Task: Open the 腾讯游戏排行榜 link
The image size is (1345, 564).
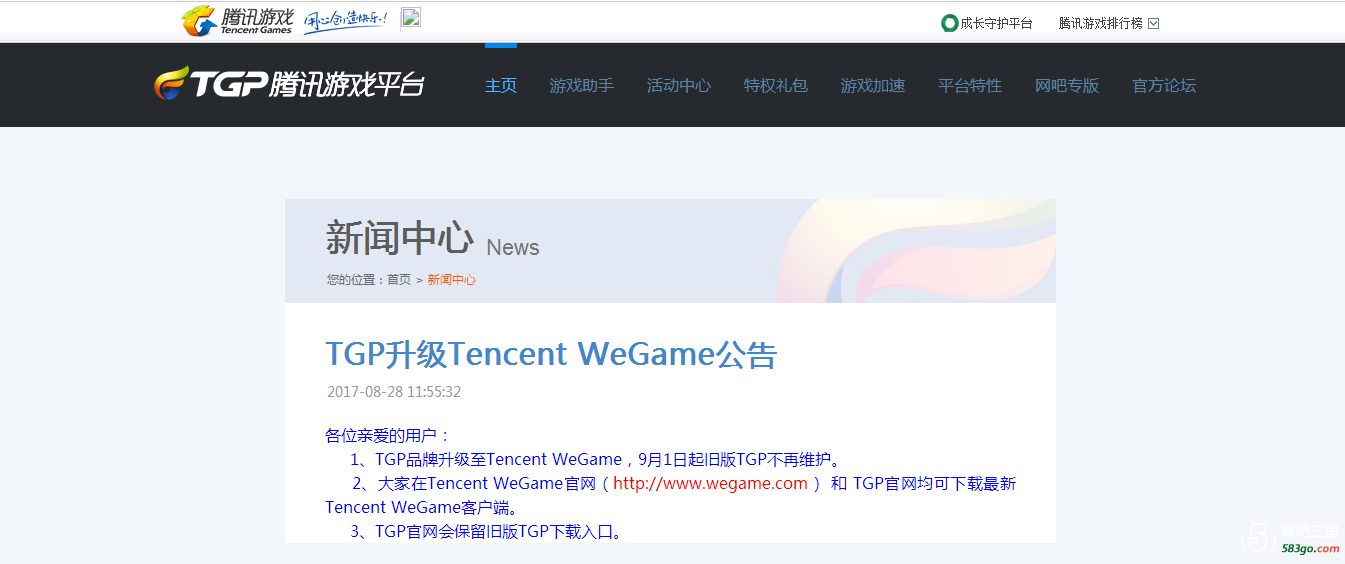Action: coord(1100,23)
